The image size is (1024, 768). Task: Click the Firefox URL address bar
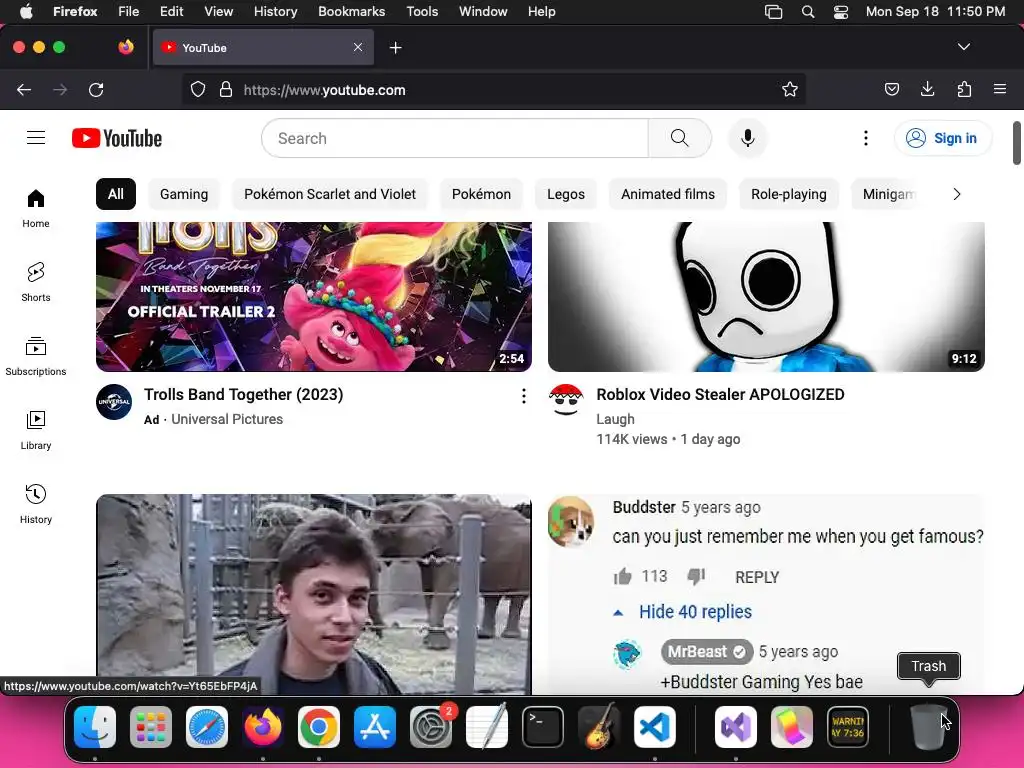click(493, 89)
